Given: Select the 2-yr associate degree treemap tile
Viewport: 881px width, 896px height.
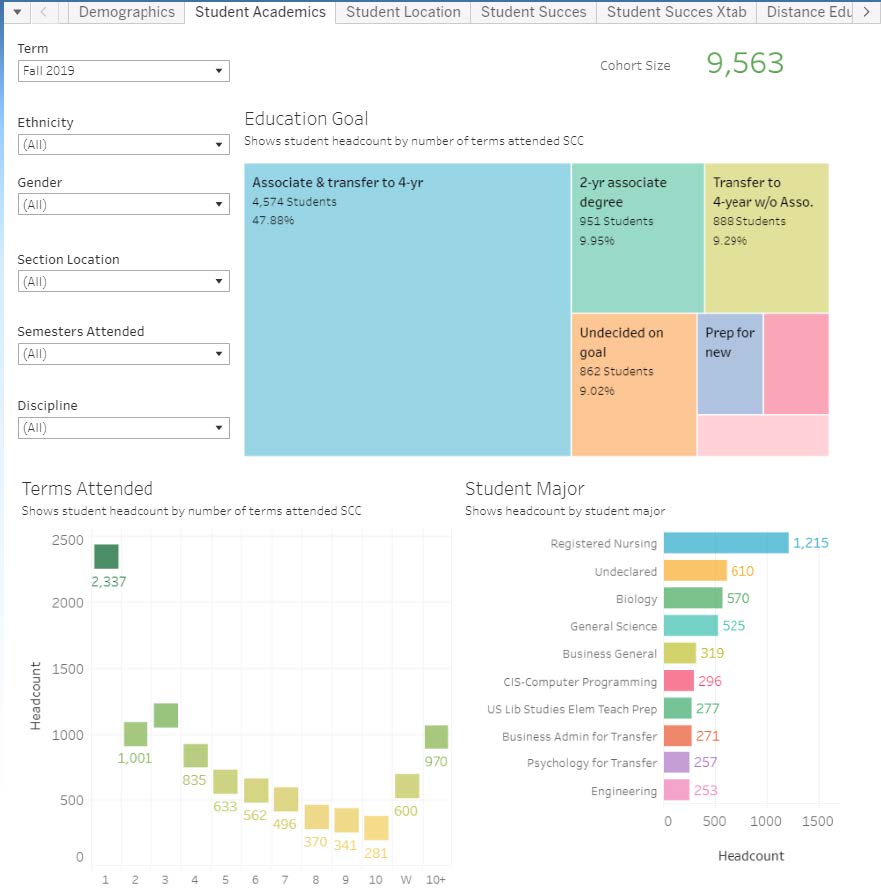Looking at the screenshot, I should point(638,238).
